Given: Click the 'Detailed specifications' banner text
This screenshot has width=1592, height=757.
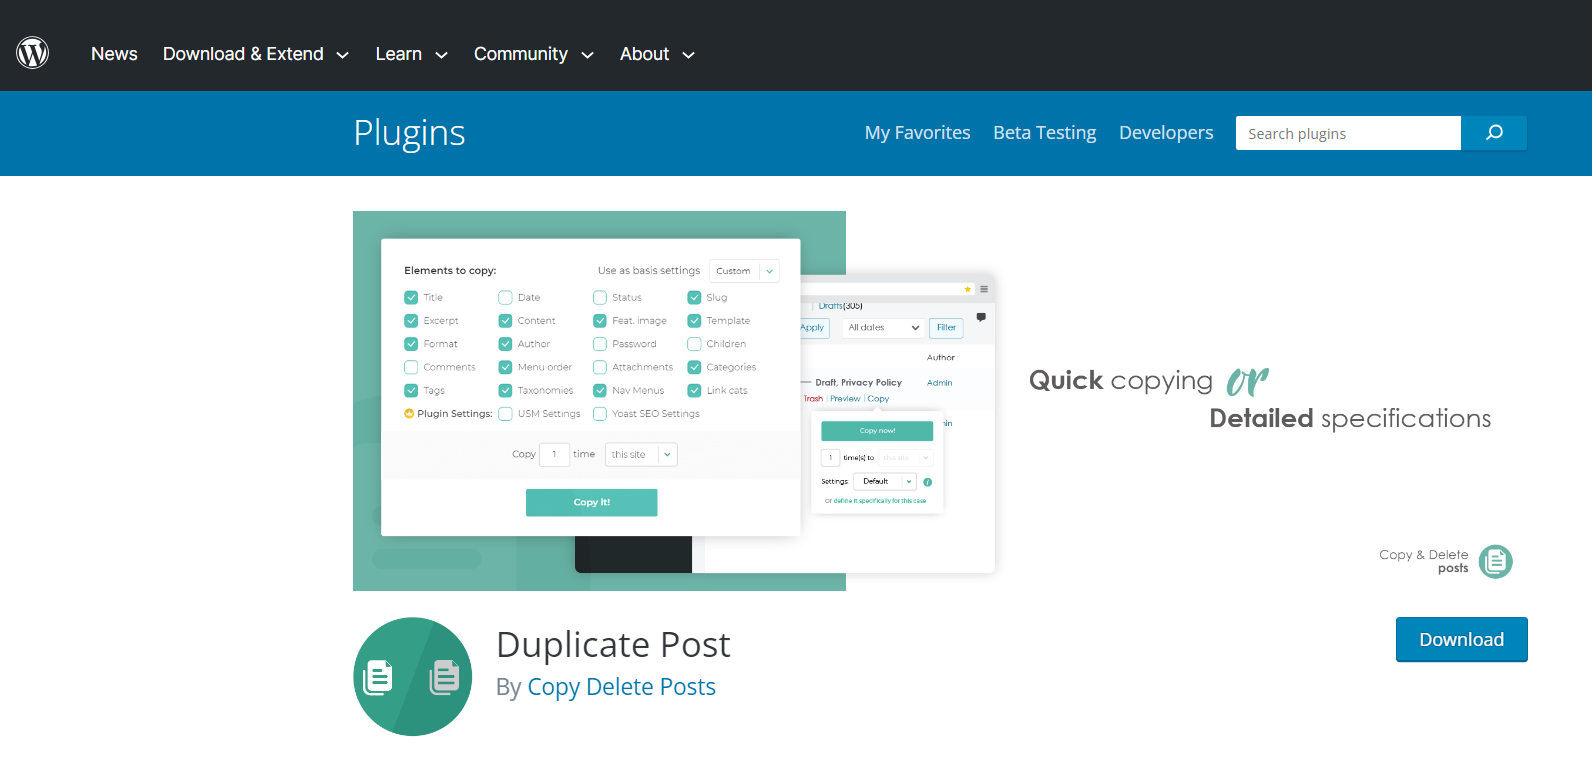Looking at the screenshot, I should [x=1350, y=418].
